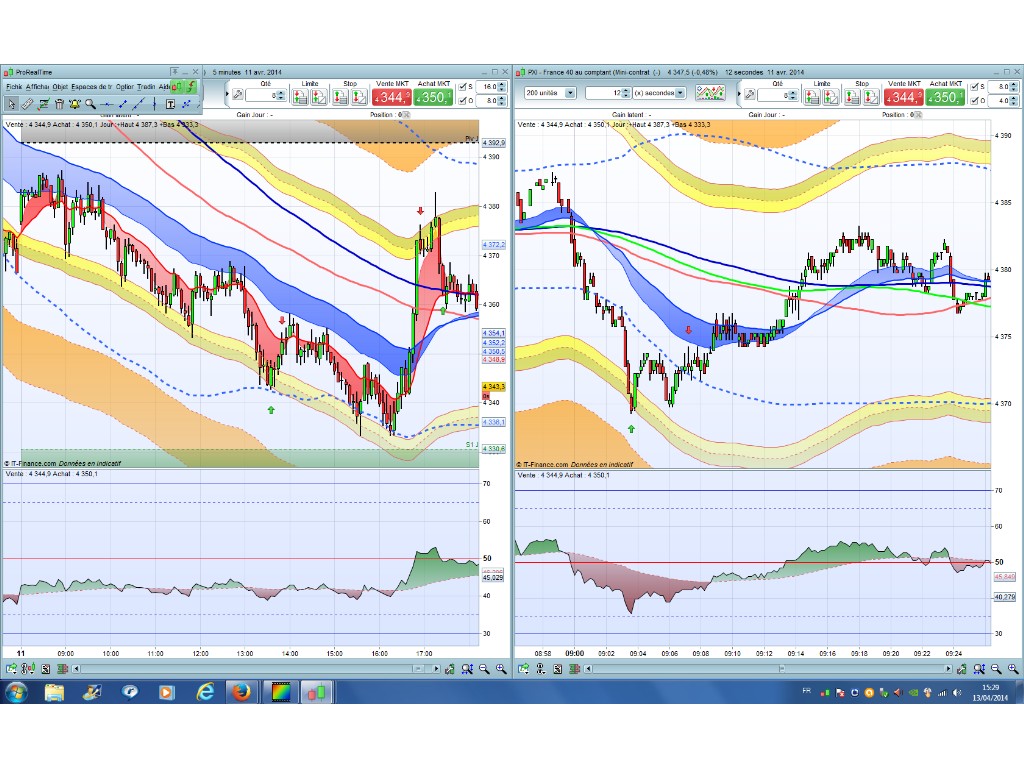
Task: Adjust the 12 period stepper in right chart
Action: pos(626,93)
